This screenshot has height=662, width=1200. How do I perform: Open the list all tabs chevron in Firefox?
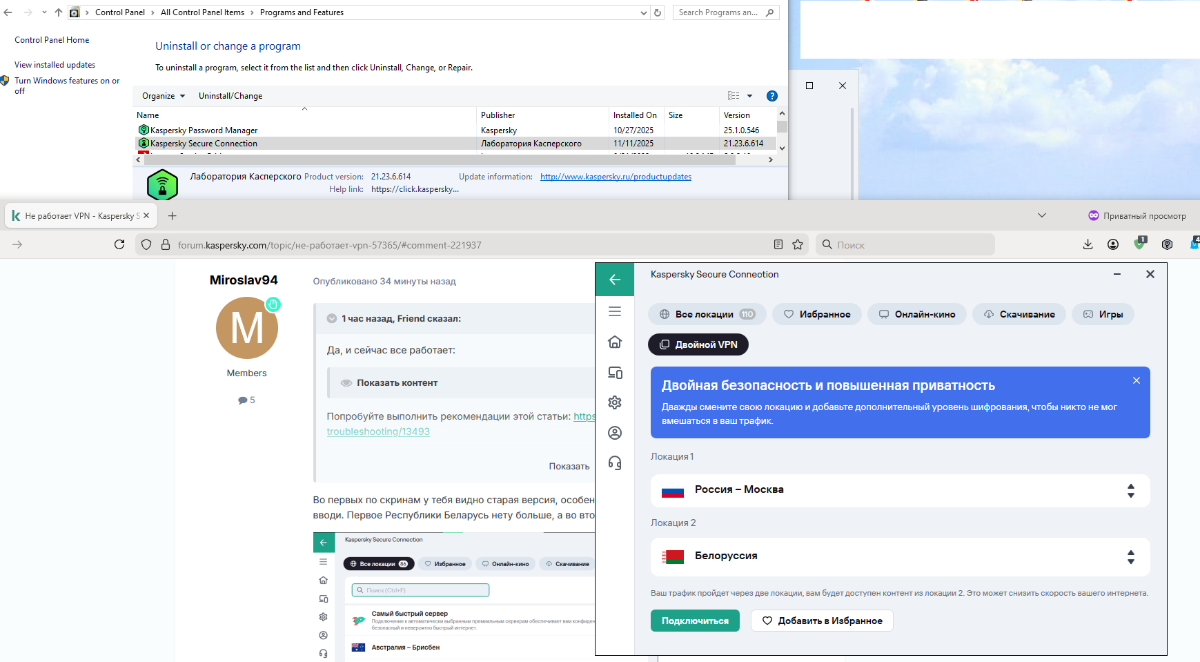click(x=1042, y=215)
